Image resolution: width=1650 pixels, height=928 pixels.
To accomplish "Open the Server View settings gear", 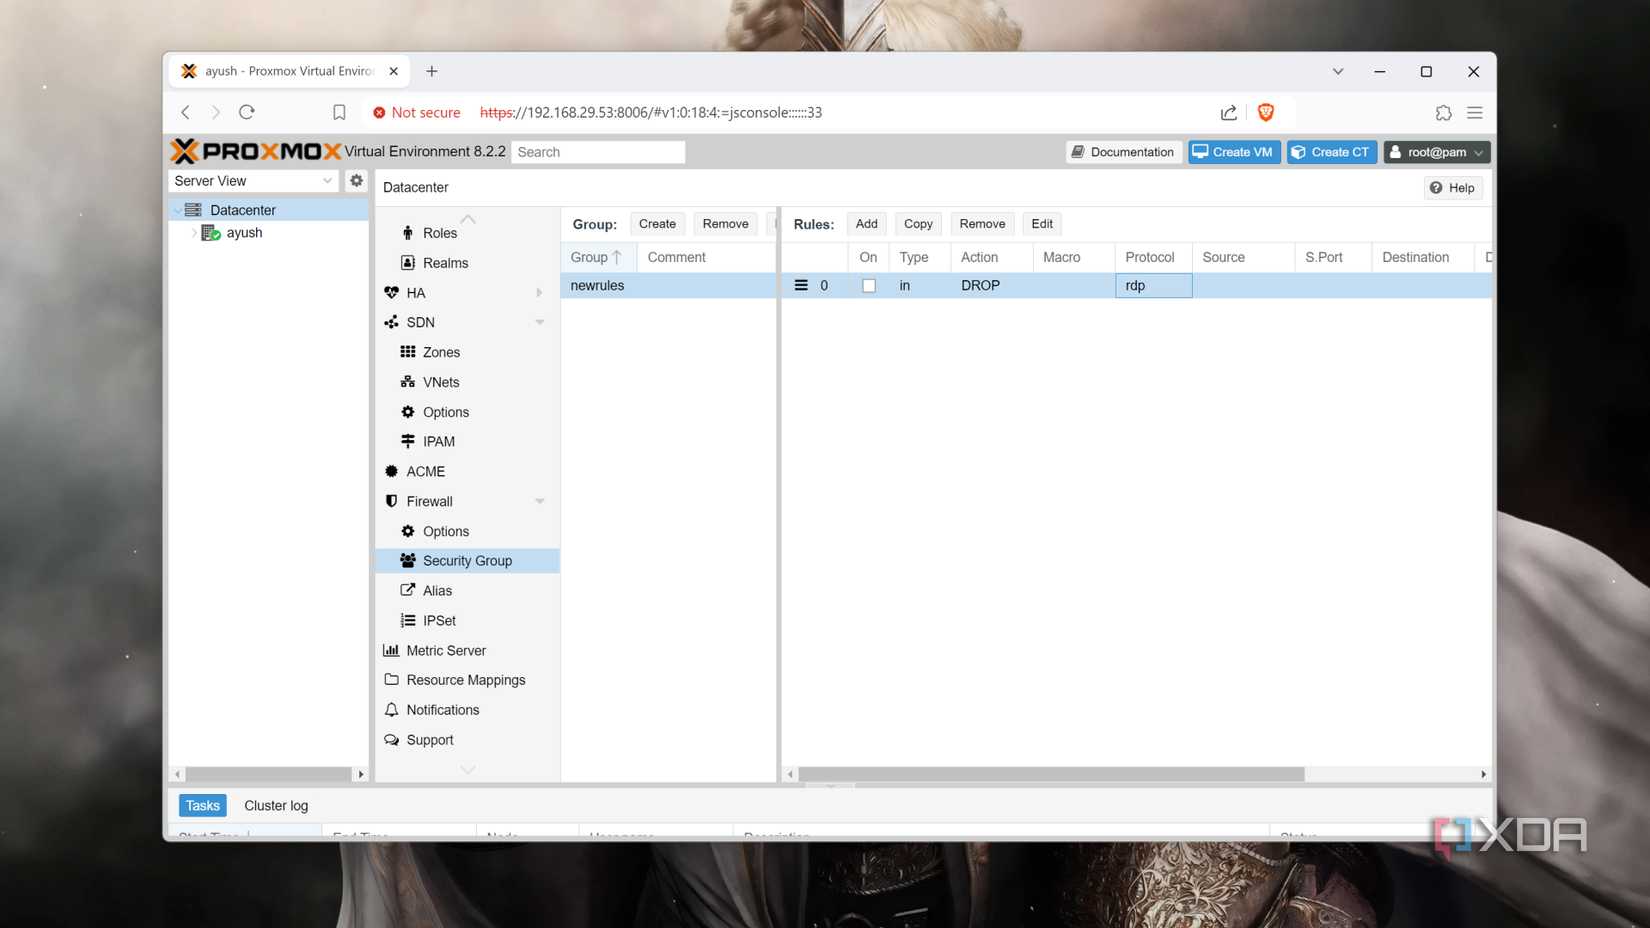I will tap(356, 181).
